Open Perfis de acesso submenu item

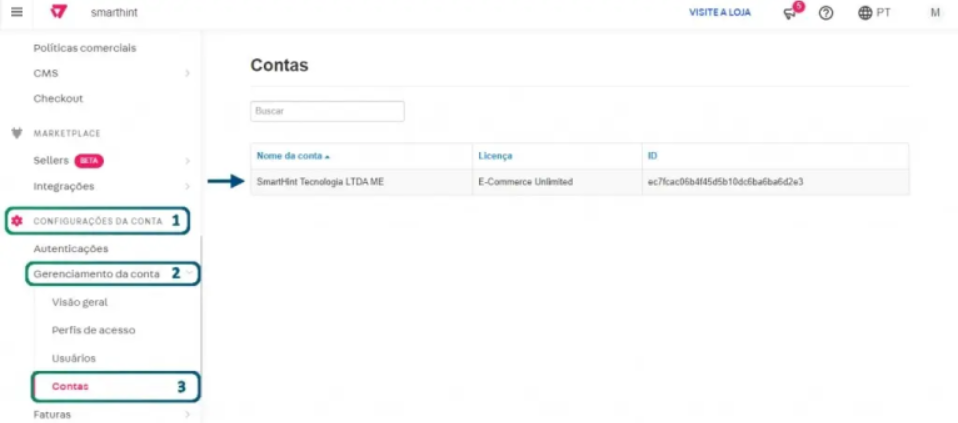coord(93,330)
